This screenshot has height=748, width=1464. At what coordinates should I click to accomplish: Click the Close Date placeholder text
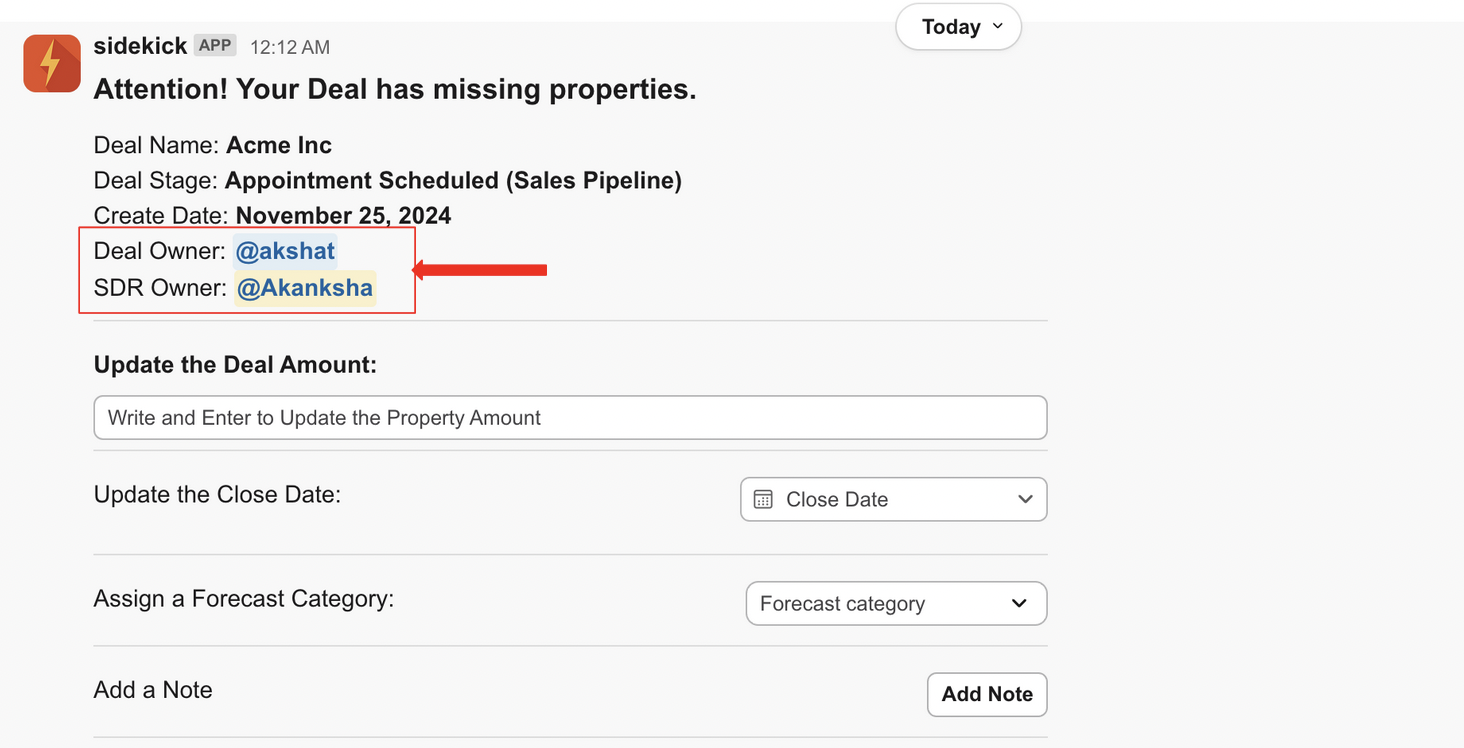(x=837, y=499)
